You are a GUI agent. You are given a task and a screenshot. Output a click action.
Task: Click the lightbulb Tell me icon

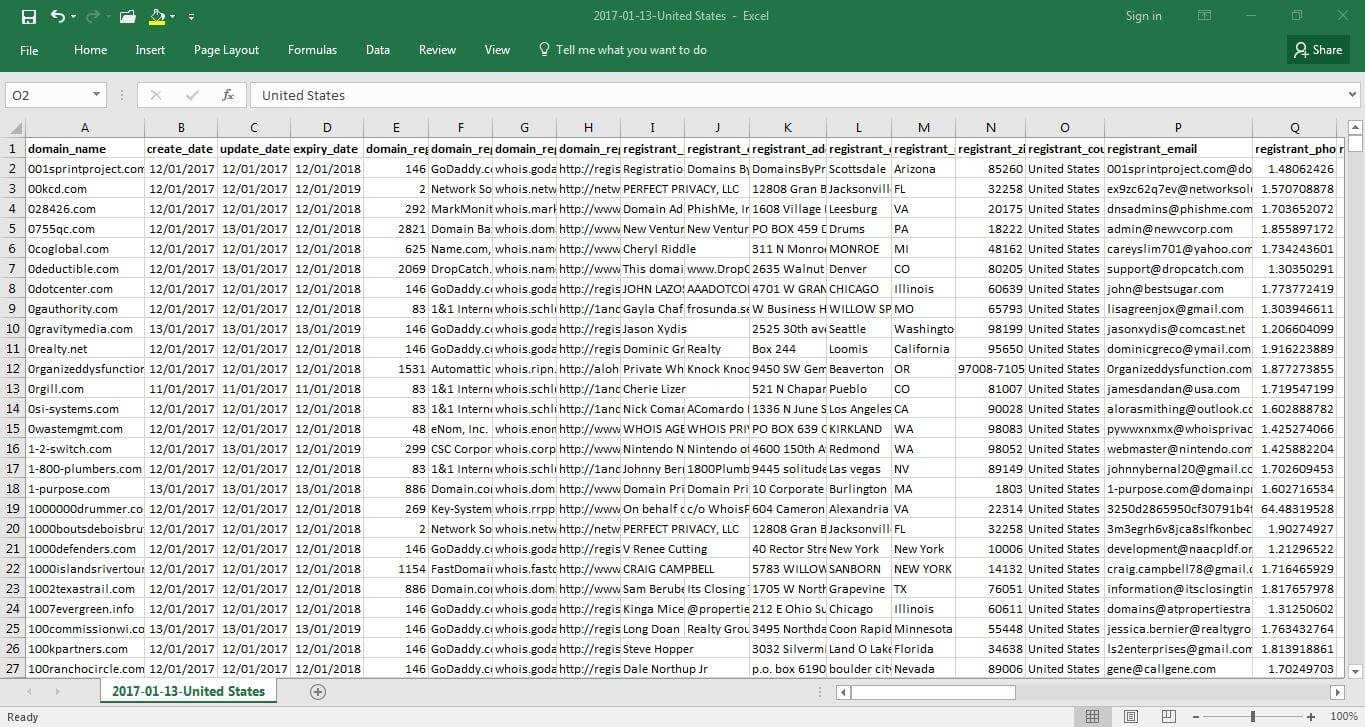[544, 49]
